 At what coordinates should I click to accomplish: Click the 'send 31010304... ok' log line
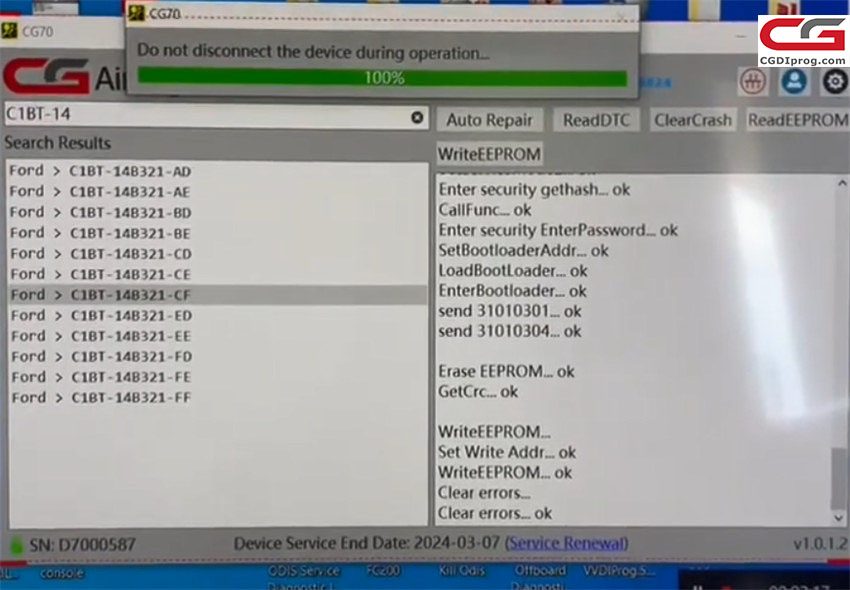pyautogui.click(x=510, y=331)
